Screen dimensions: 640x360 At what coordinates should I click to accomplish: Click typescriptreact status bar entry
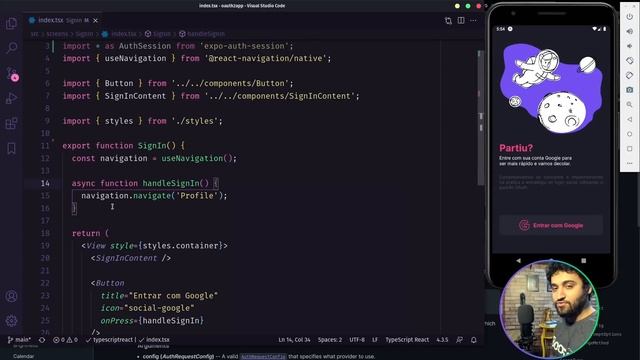pos(109,340)
